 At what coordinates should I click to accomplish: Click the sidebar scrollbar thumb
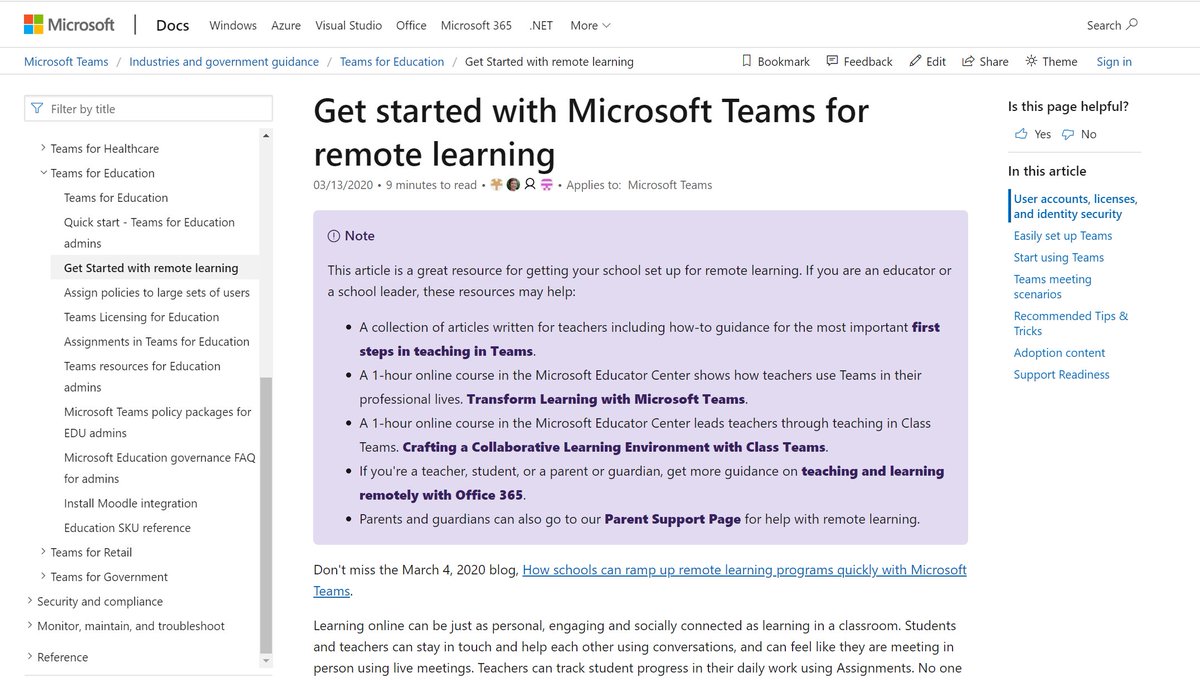(265, 514)
